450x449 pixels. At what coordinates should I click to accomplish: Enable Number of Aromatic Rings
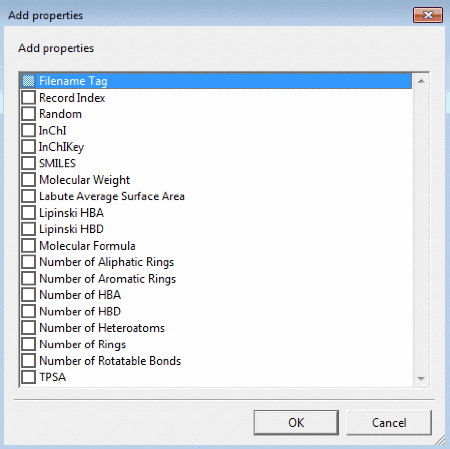pos(28,278)
